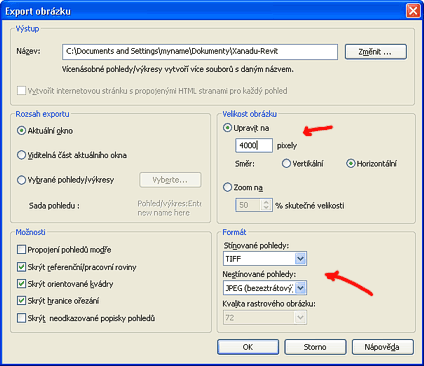
Task: Click the Velikost obrázku group label
Action: coord(249,114)
